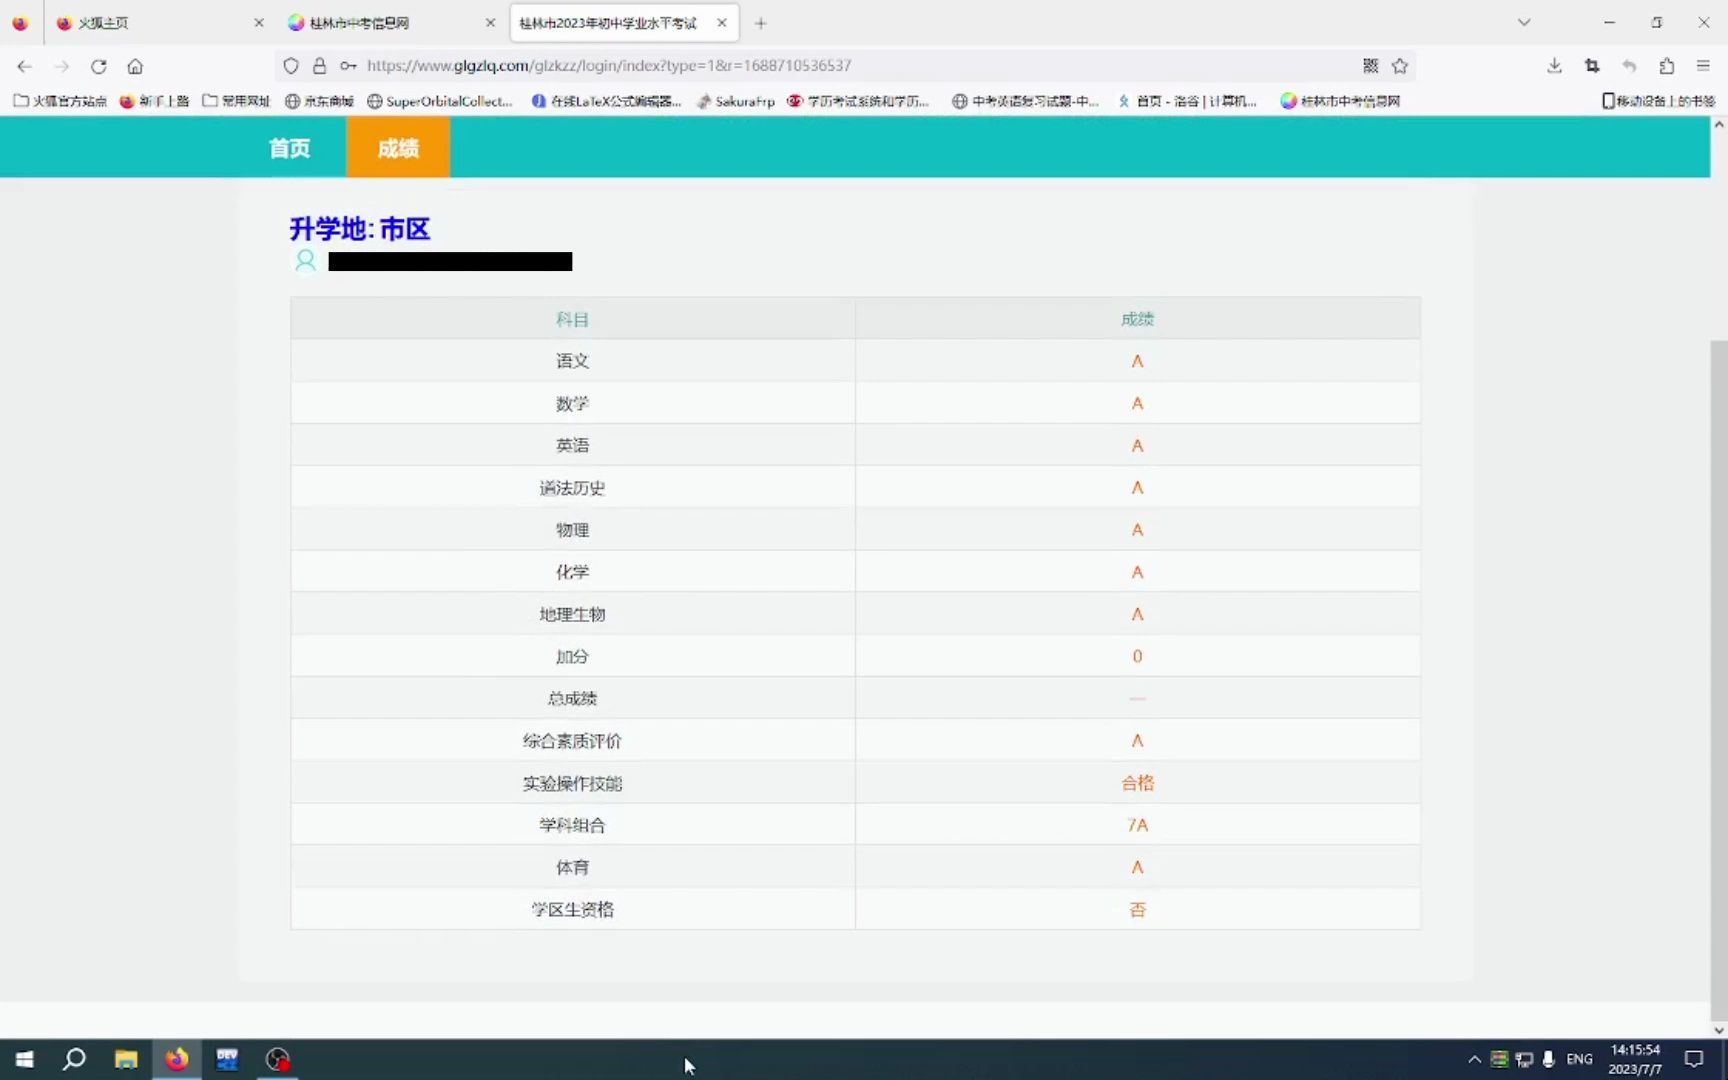Click the 学科组合 value 7A

coord(1137,825)
